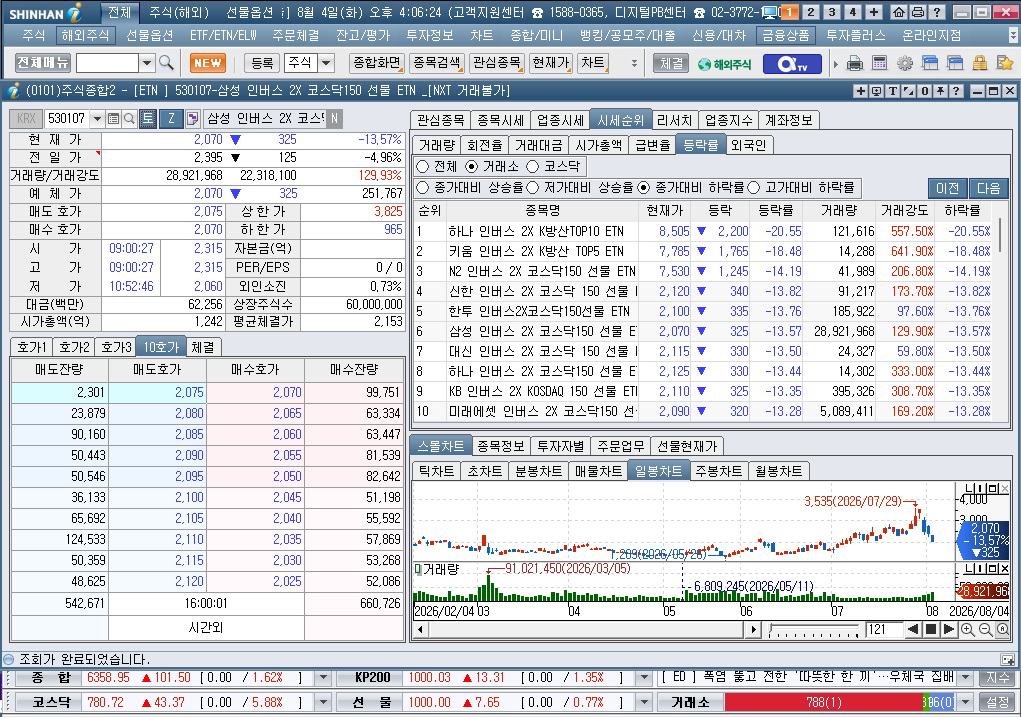Open the calculator icon in toolbar
Image resolution: width=1021 pixels, height=717 pixels.
(880, 63)
